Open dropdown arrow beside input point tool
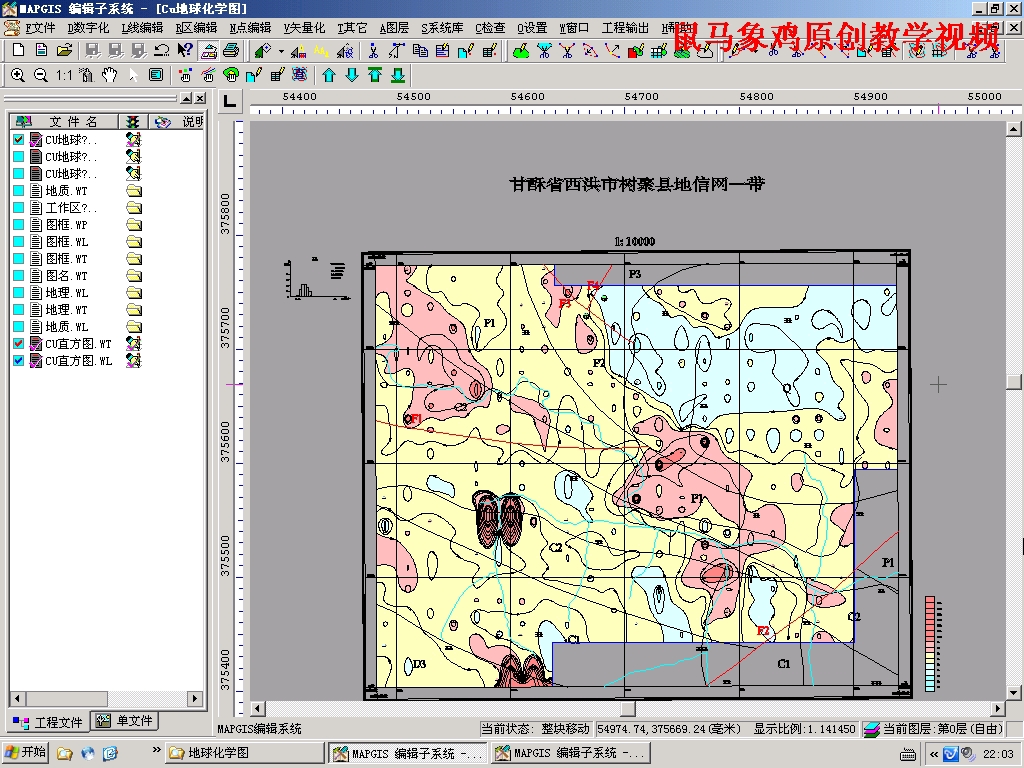 coord(281,51)
